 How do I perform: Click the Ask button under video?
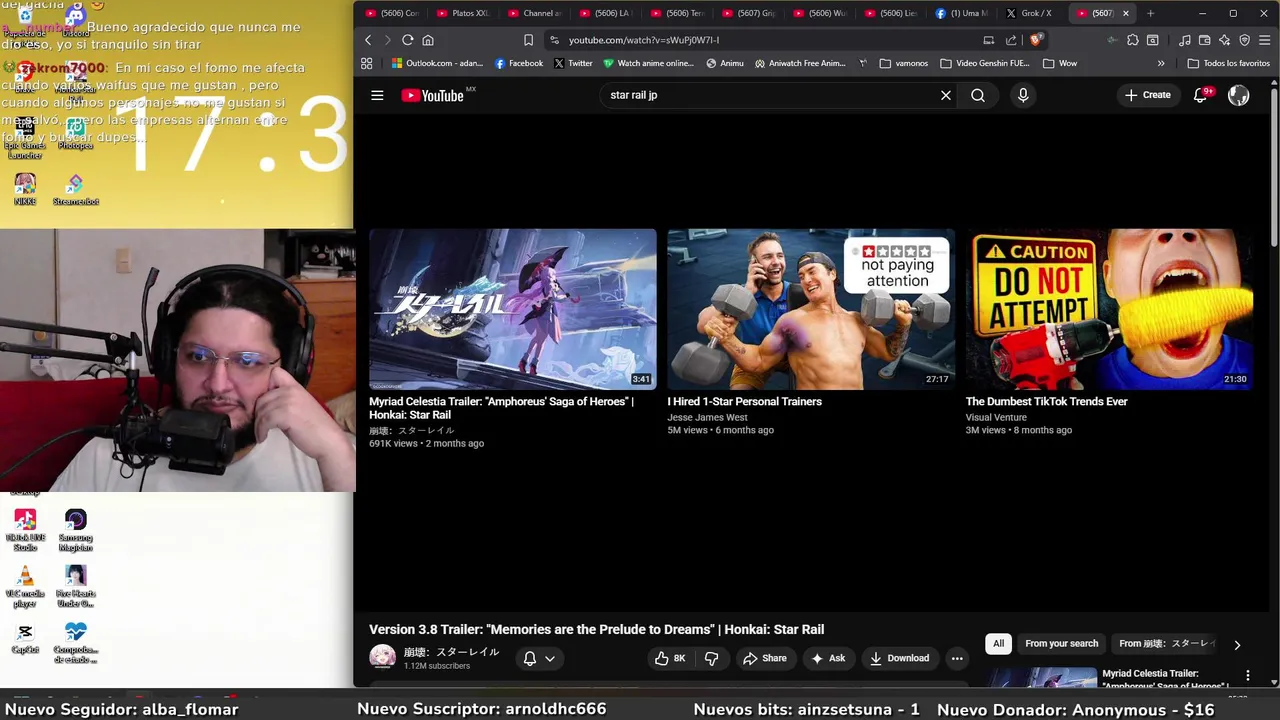(828, 658)
